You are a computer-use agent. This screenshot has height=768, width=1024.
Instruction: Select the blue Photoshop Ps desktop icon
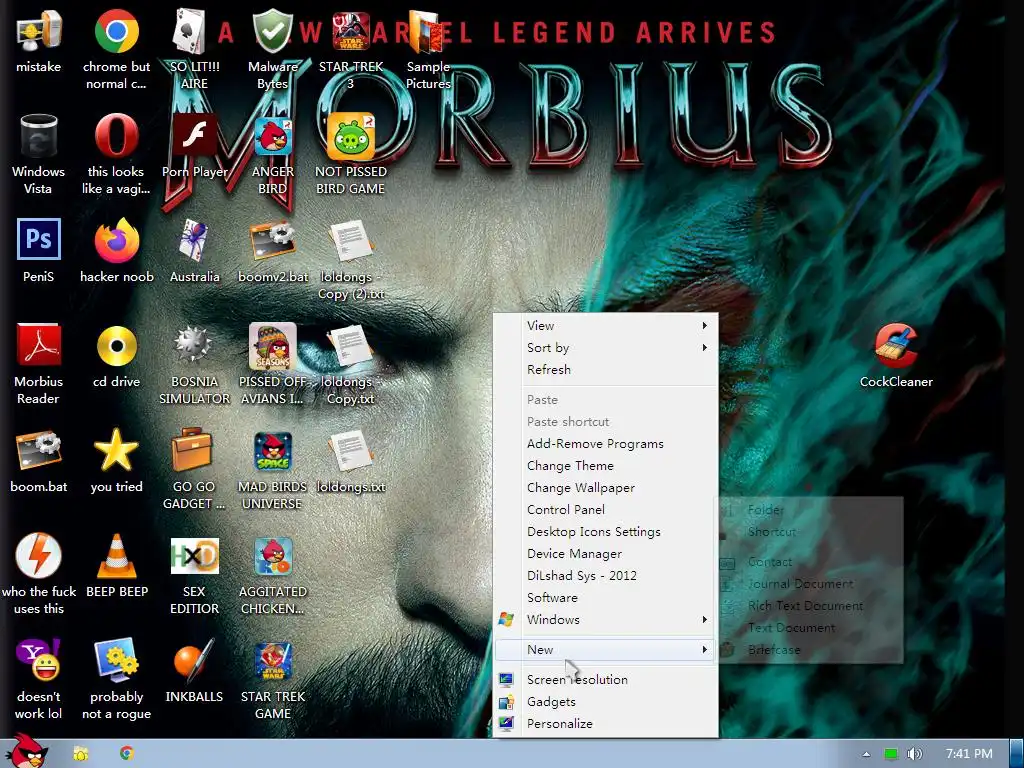click(x=39, y=240)
